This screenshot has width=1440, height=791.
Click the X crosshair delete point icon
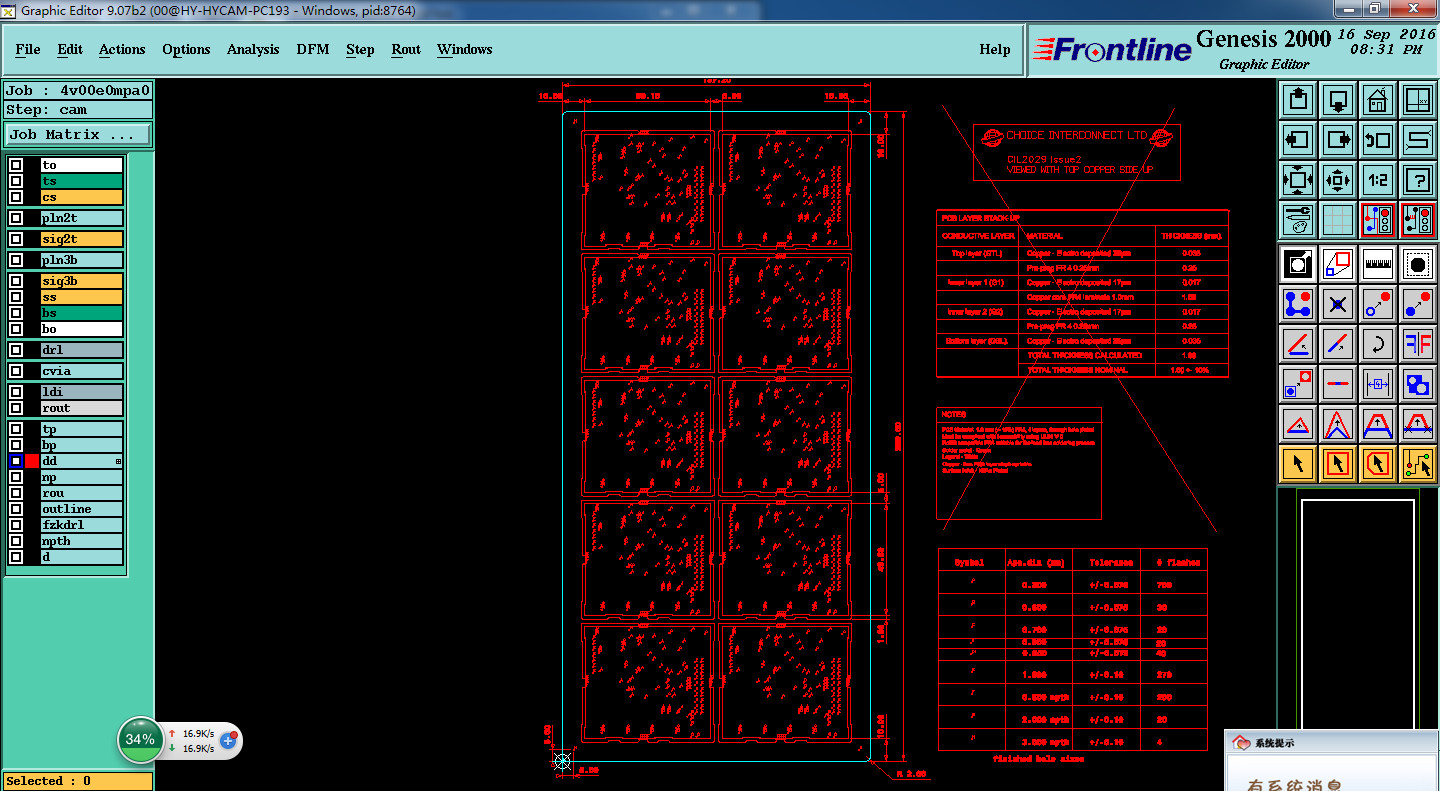tap(1337, 303)
